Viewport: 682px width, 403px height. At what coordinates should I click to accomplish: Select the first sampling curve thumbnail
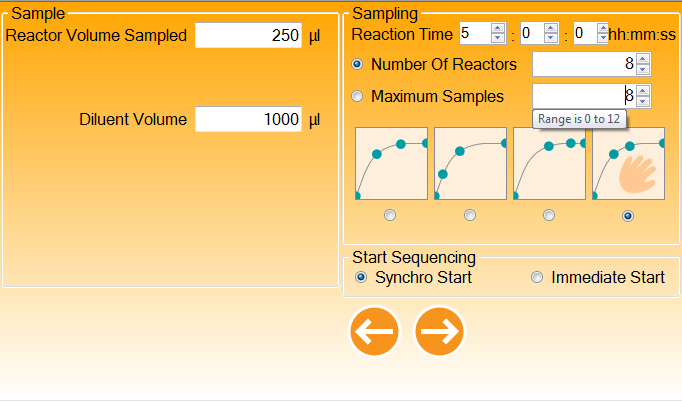(x=391, y=163)
